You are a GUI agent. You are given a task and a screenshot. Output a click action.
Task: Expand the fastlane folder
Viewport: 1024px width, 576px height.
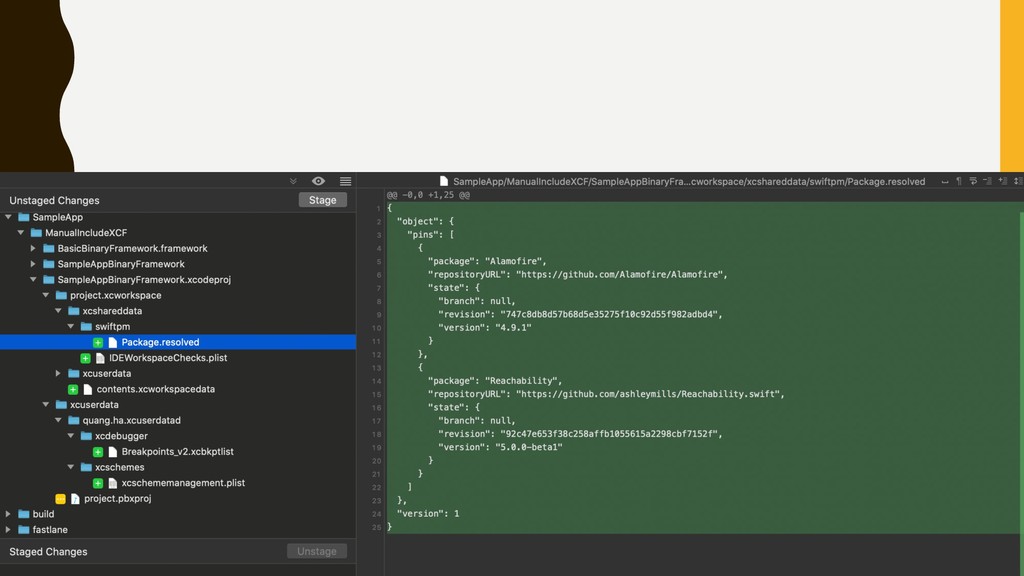pos(8,530)
